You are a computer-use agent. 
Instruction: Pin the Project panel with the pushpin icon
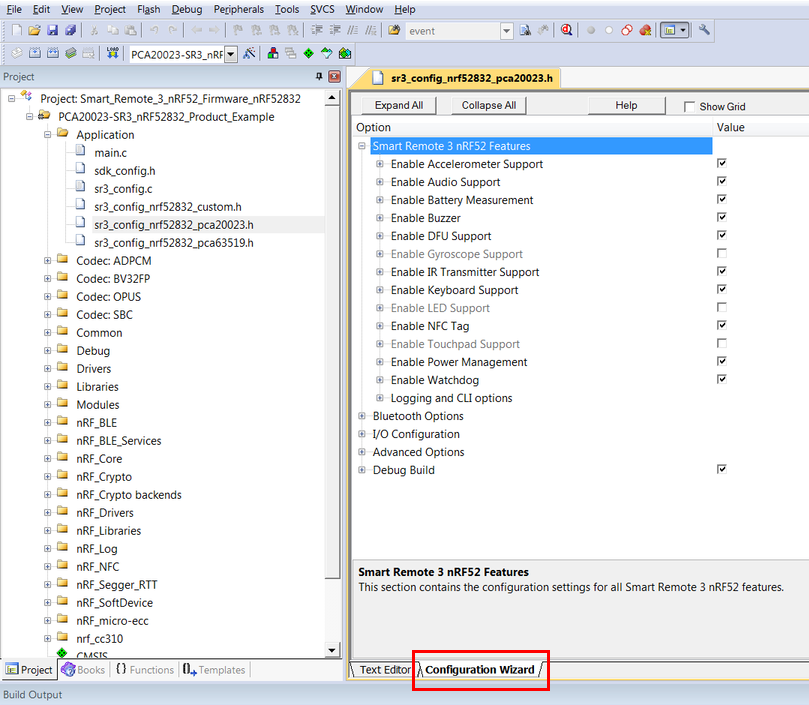click(x=319, y=76)
